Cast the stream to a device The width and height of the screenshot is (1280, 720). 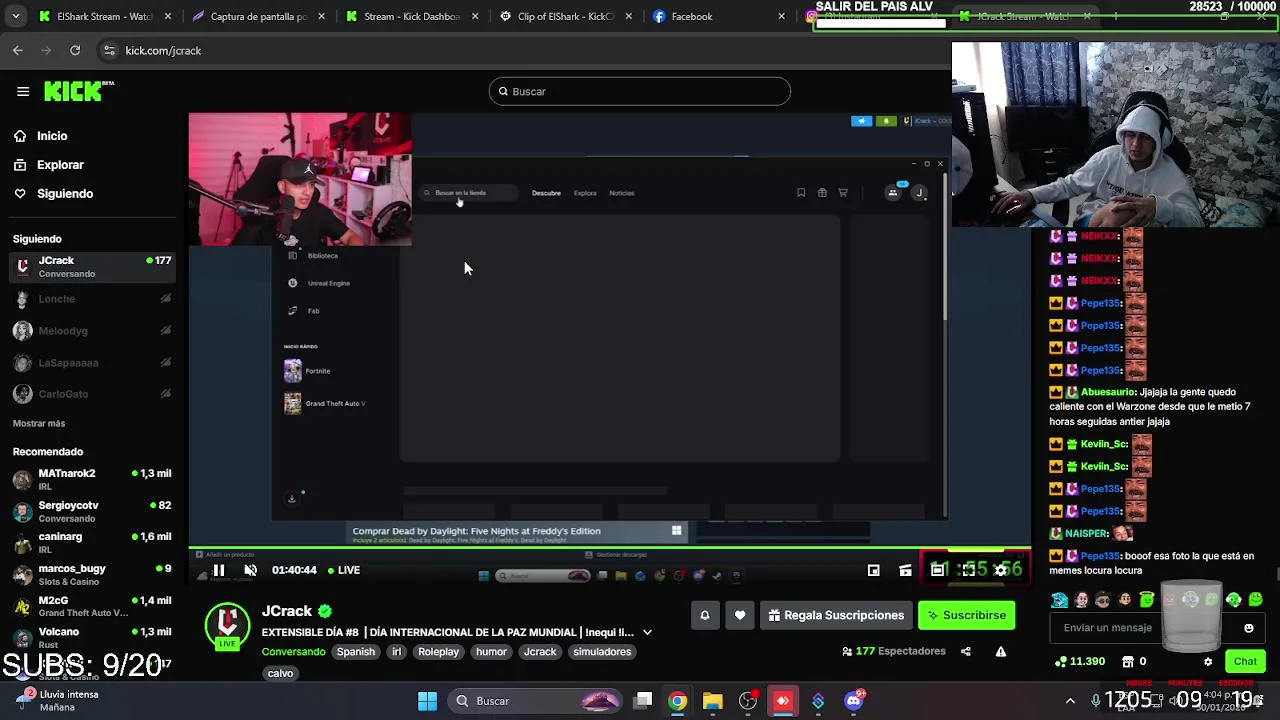905,570
